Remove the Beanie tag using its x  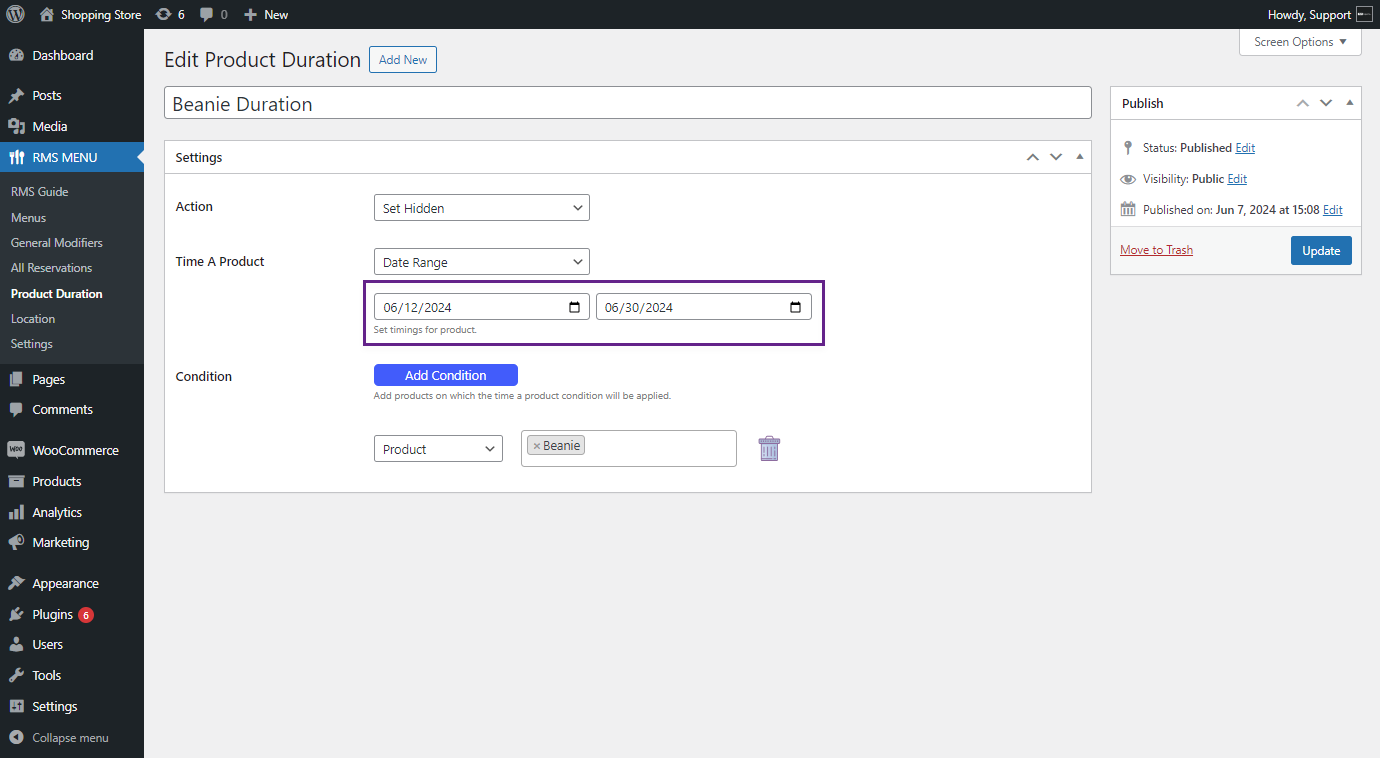tap(536, 446)
